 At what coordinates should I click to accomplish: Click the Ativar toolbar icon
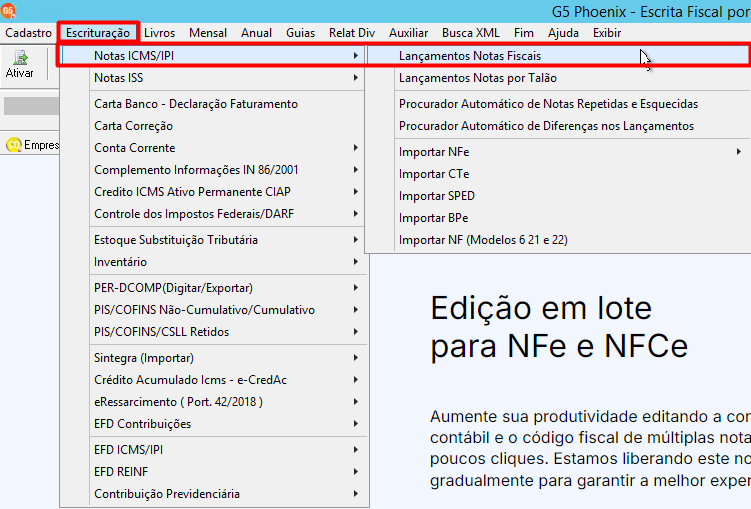19,64
